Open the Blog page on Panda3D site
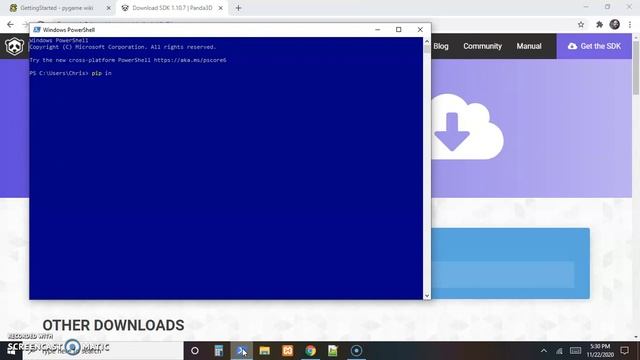Viewport: 640px width, 360px height. pyautogui.click(x=441, y=46)
